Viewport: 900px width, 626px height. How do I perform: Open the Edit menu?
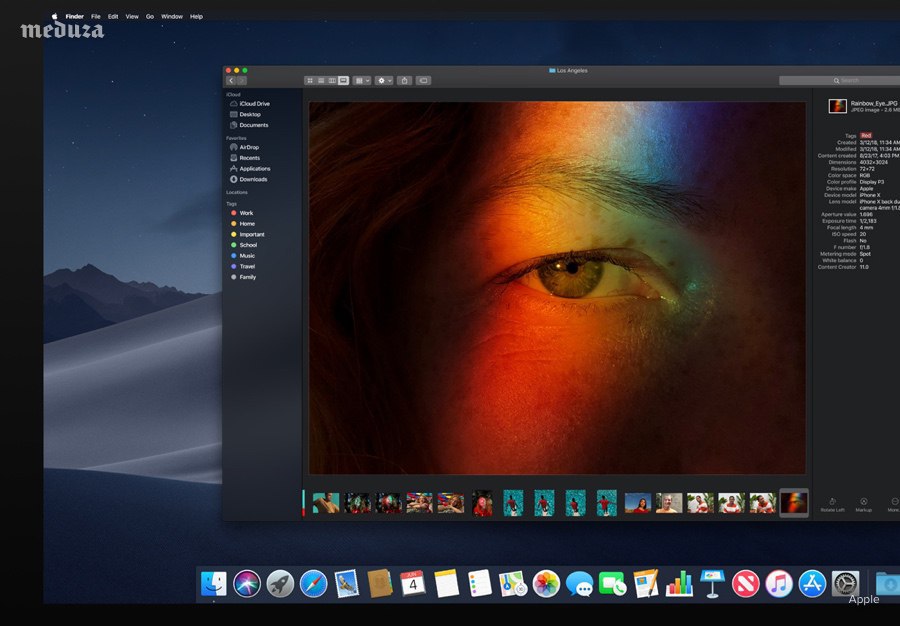[113, 17]
